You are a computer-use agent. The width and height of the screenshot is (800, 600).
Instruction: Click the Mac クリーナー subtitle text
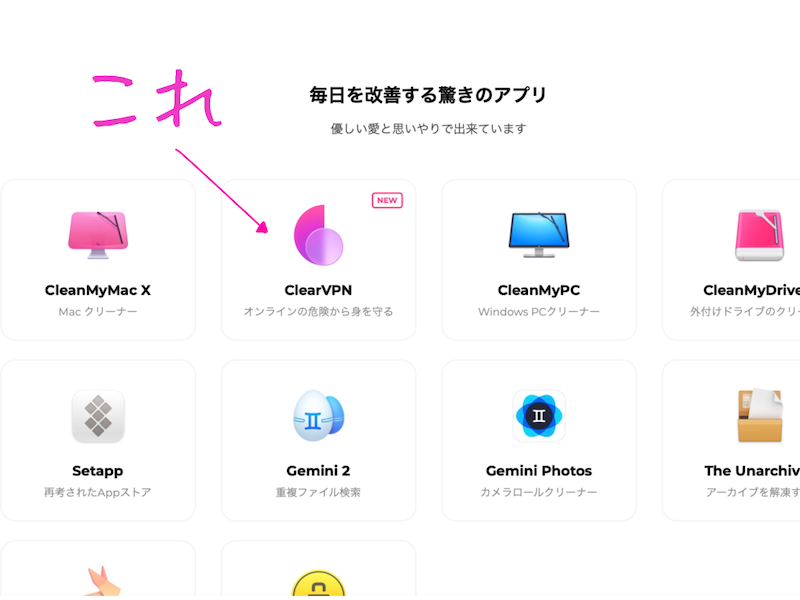pos(98,312)
